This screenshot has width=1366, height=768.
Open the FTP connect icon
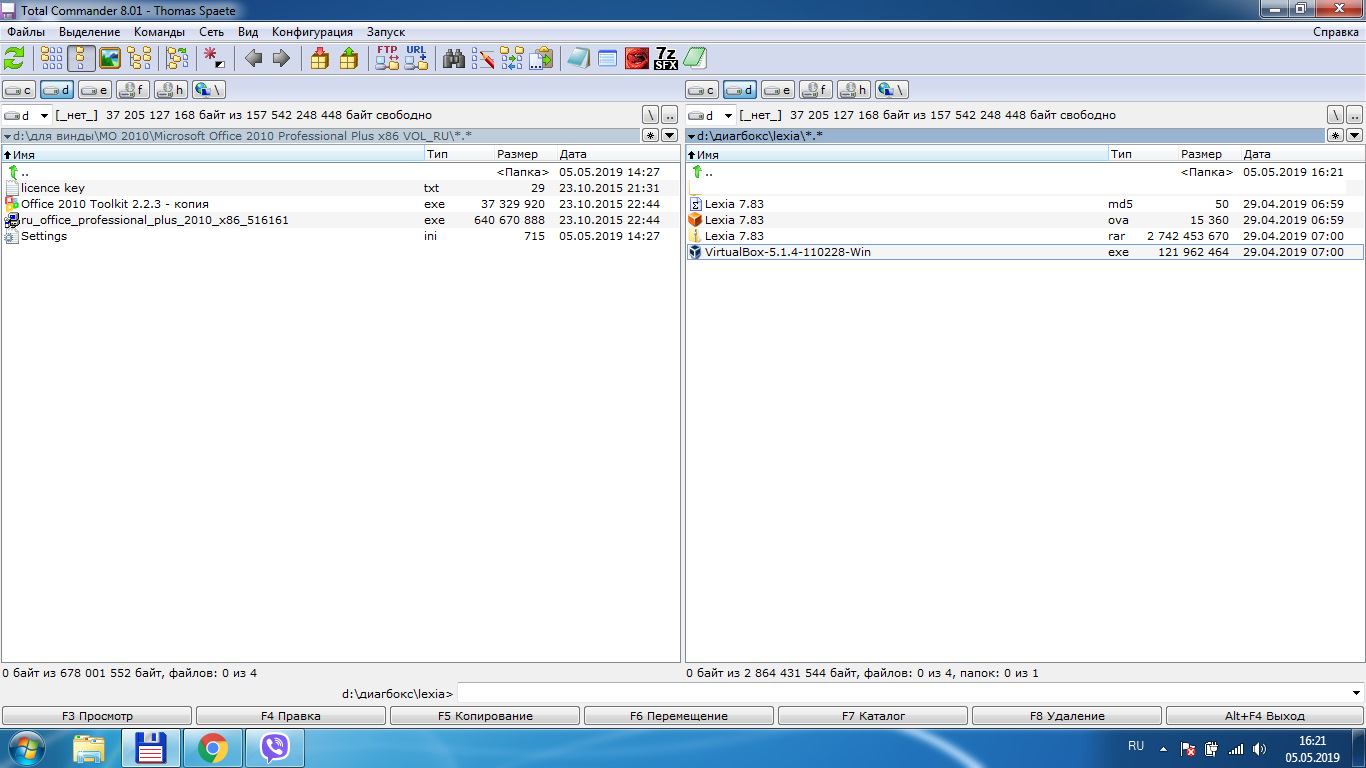(x=387, y=58)
